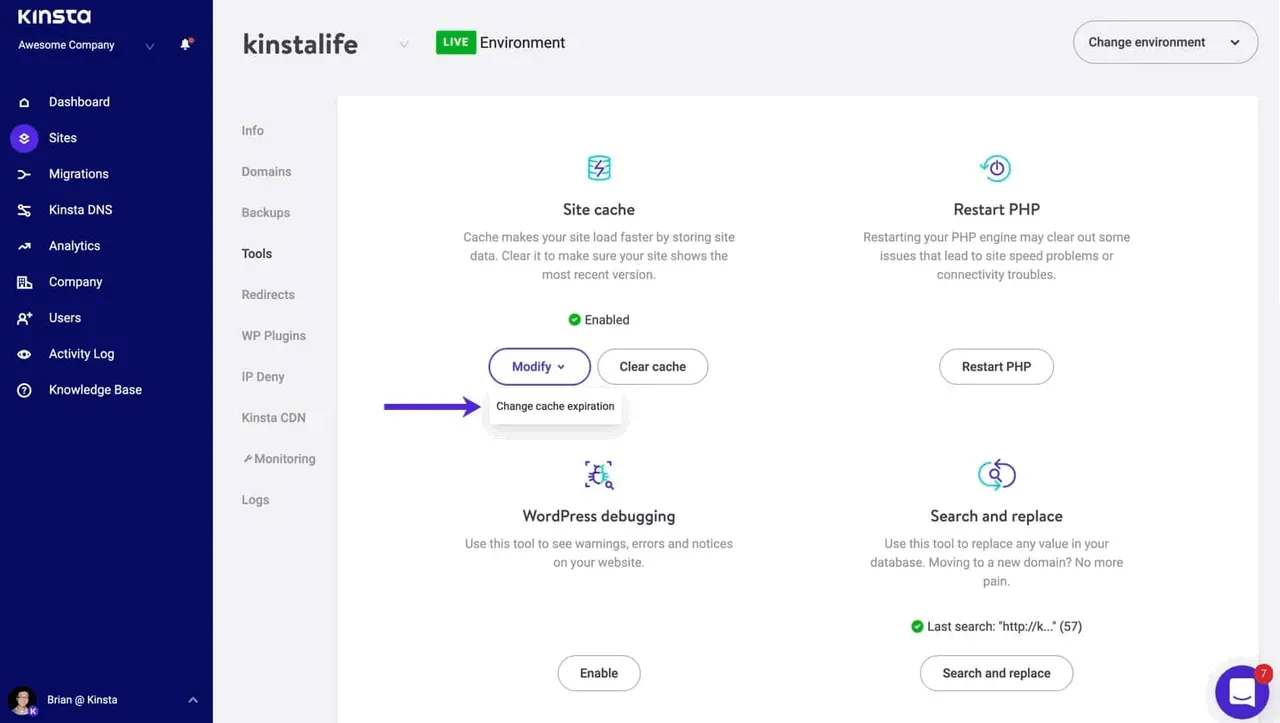The height and width of the screenshot is (723, 1280).
Task: Click the Monitoring wrench icon
Action: (x=247, y=459)
